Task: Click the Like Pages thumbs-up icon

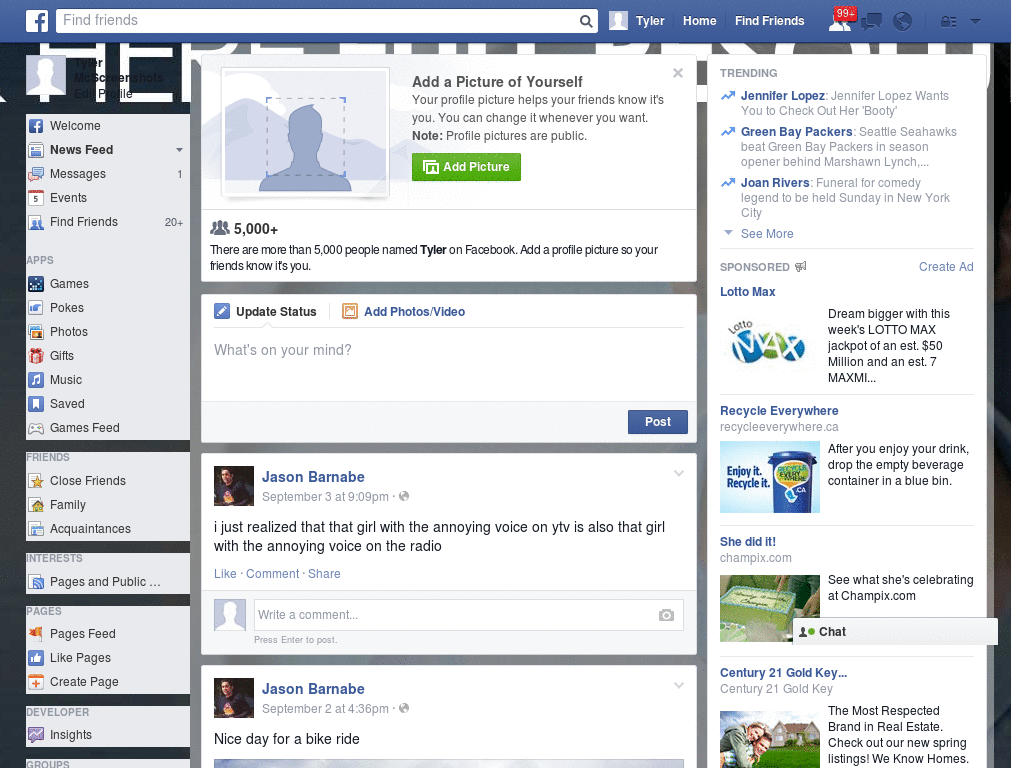Action: [36, 658]
